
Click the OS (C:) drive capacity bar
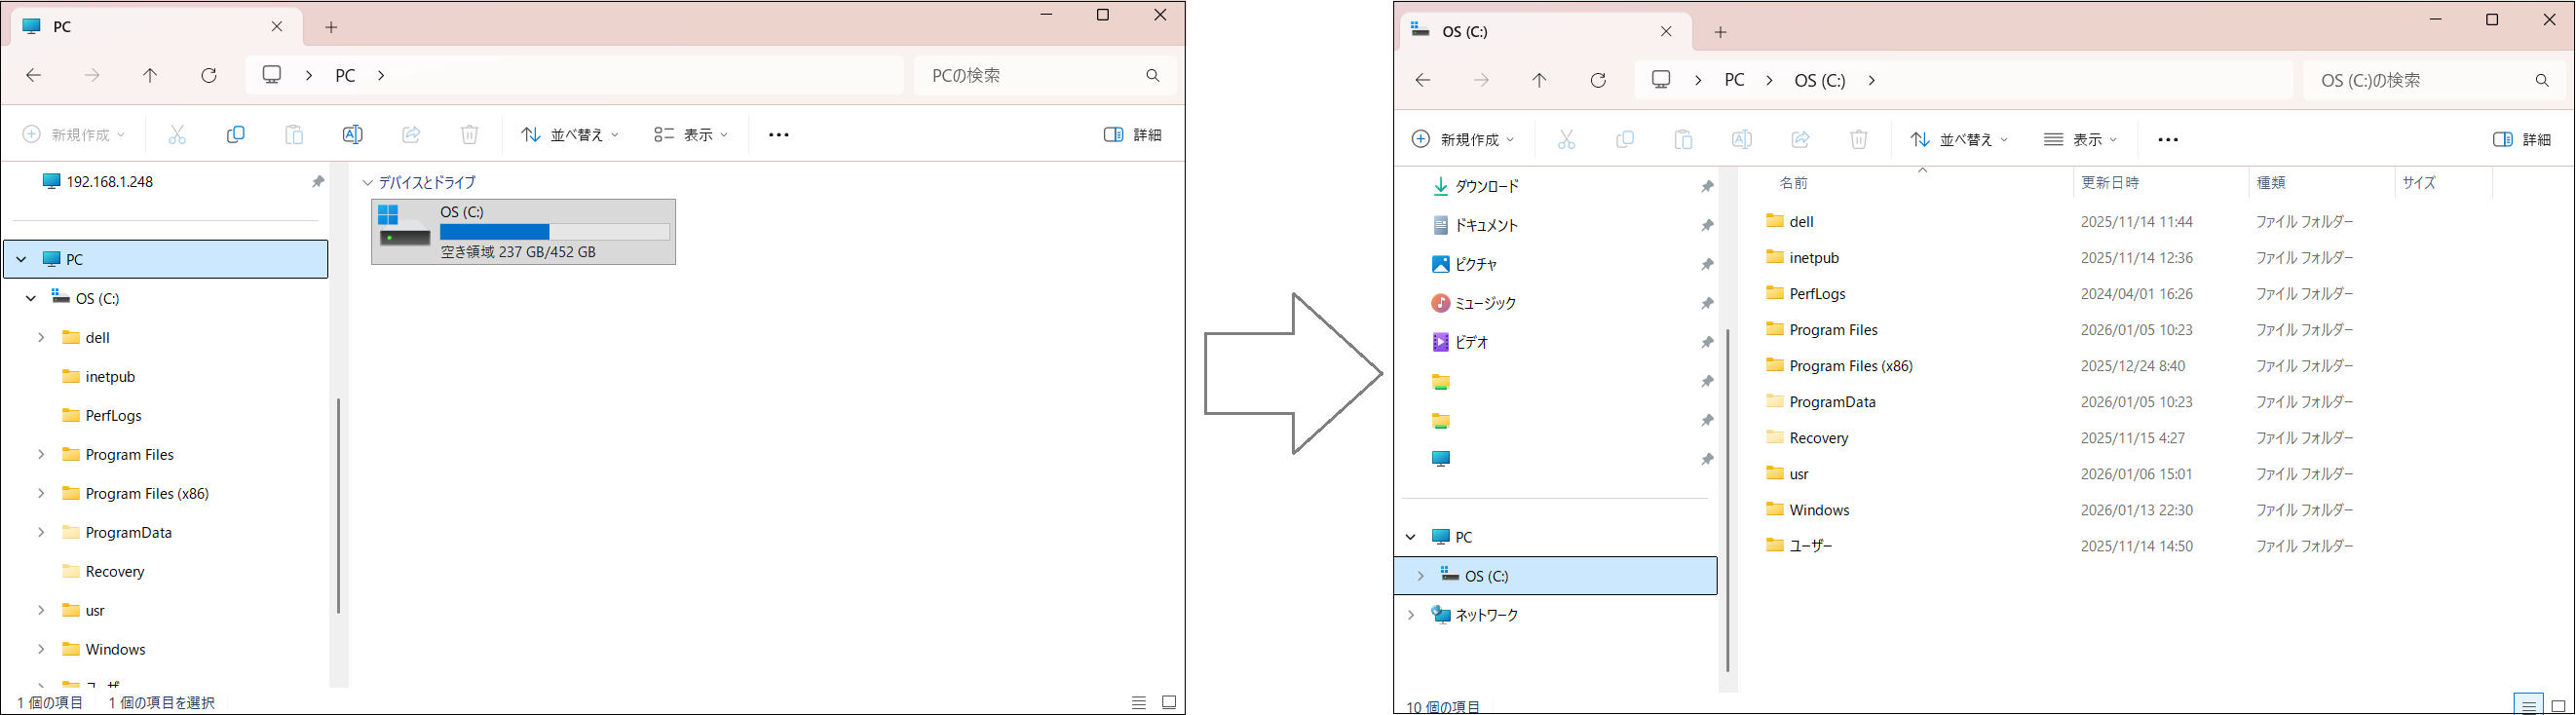click(x=554, y=232)
